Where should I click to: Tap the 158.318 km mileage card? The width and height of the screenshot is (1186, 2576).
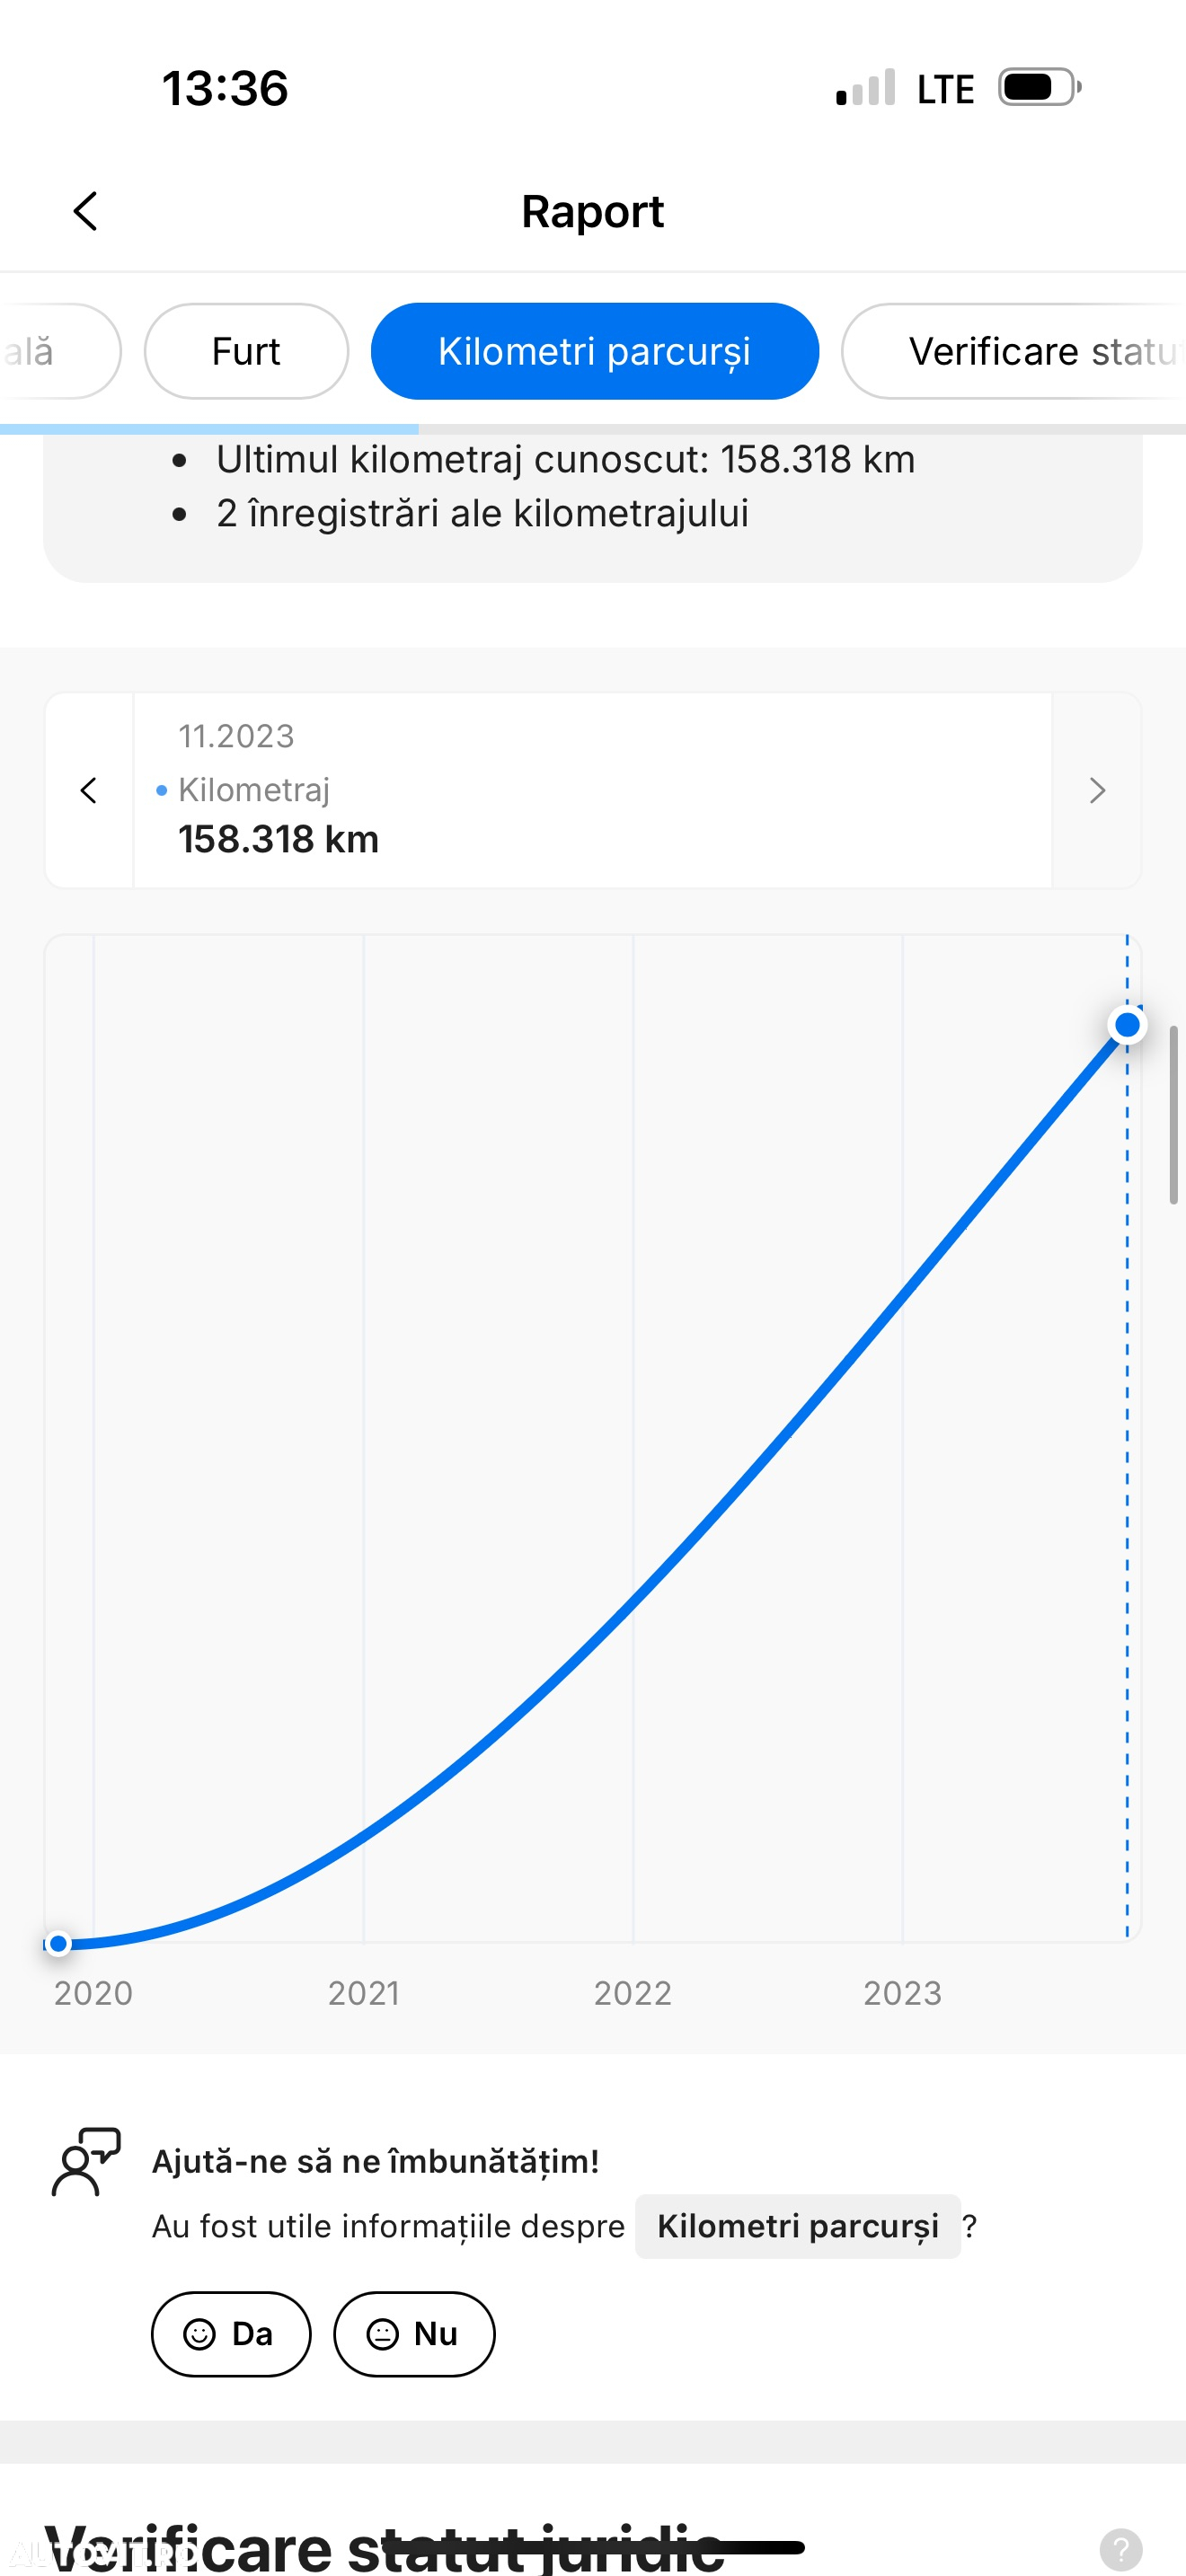(593, 790)
